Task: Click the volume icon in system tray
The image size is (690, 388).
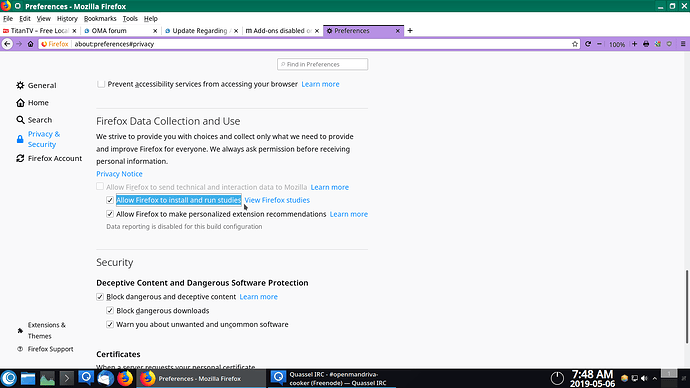Action: click(645, 378)
